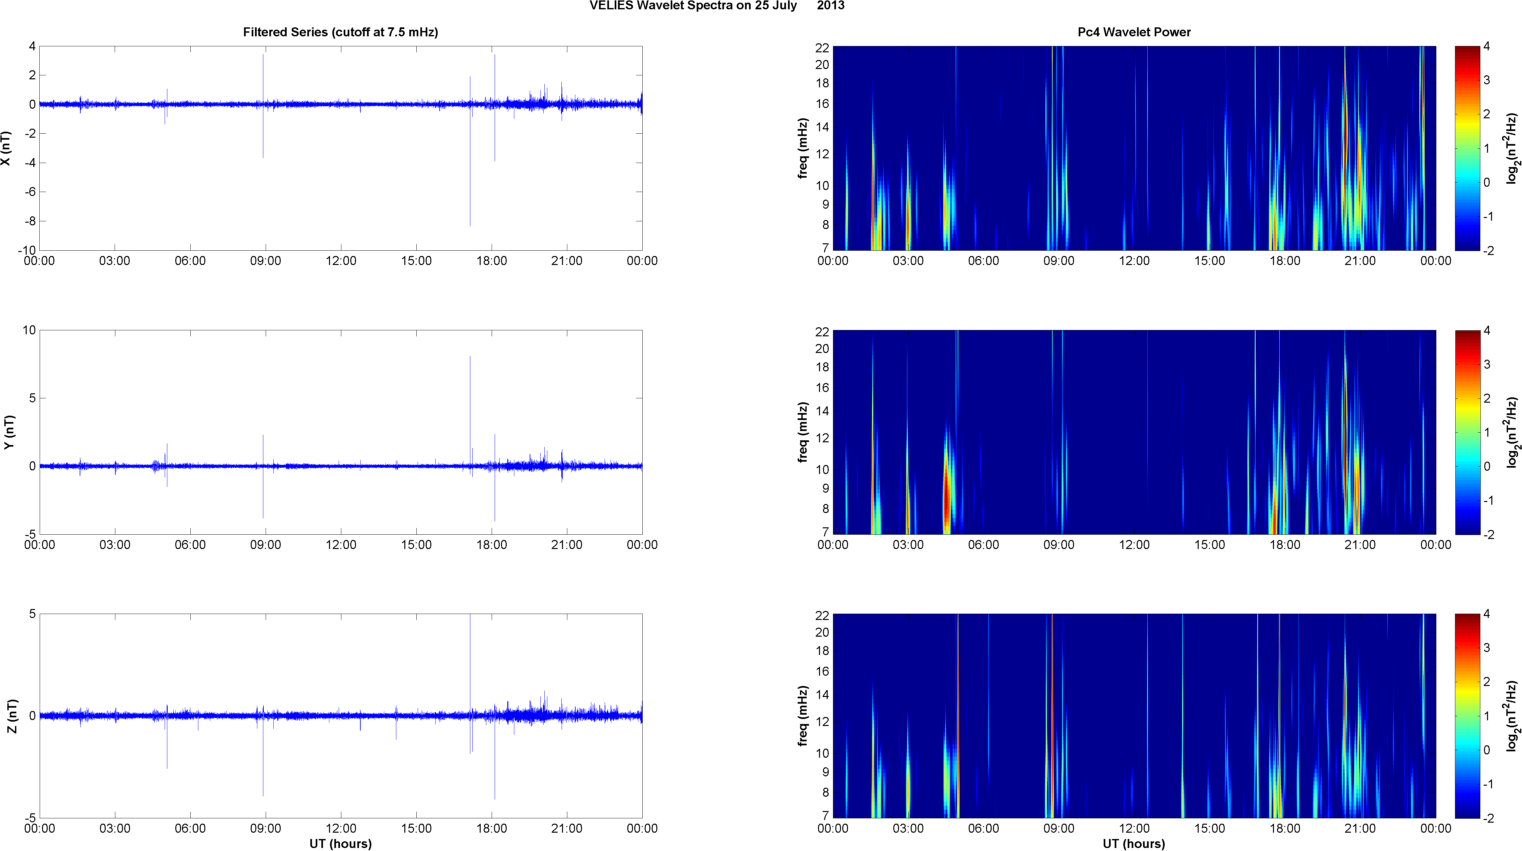Select the middle wavelet plot's colorbar

(x=1466, y=432)
